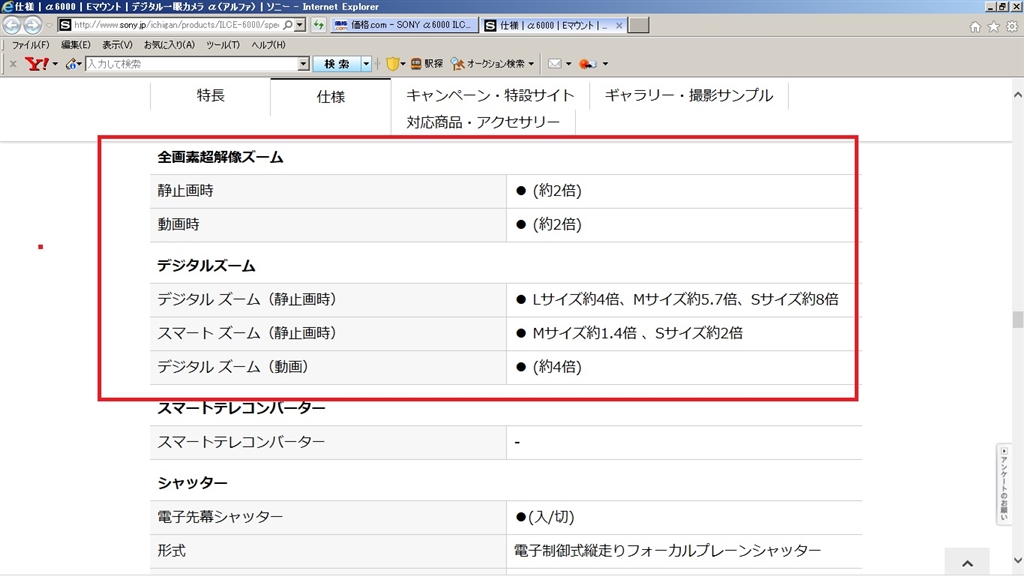1024x576 pixels.
Task: Click the デジタル ズーム（動画）label
Action: tap(232, 367)
